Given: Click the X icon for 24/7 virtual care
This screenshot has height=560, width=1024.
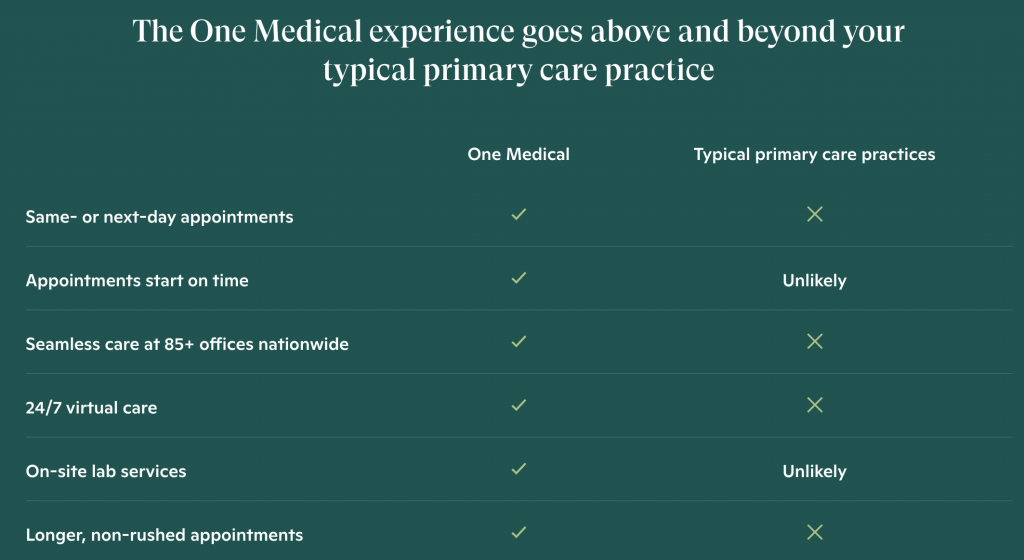Looking at the screenshot, I should [x=814, y=405].
